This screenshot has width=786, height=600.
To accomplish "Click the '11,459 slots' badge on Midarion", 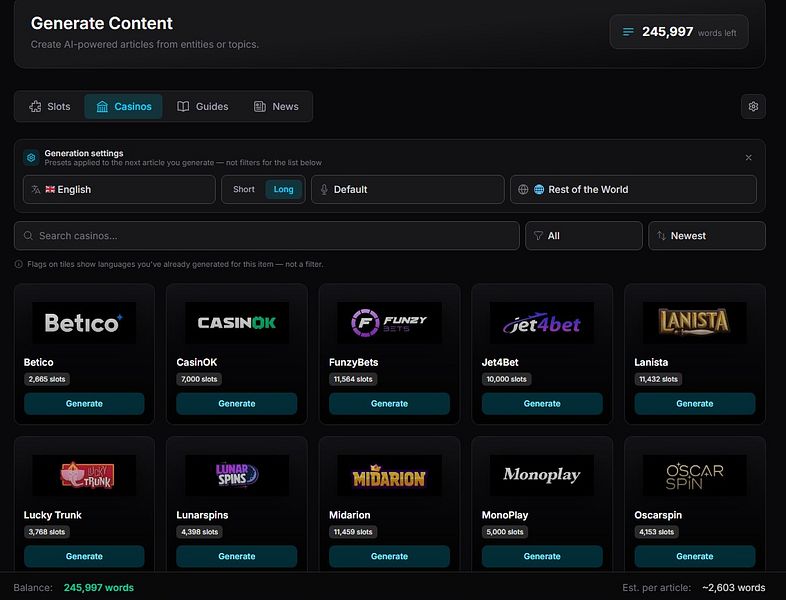I will pos(353,532).
